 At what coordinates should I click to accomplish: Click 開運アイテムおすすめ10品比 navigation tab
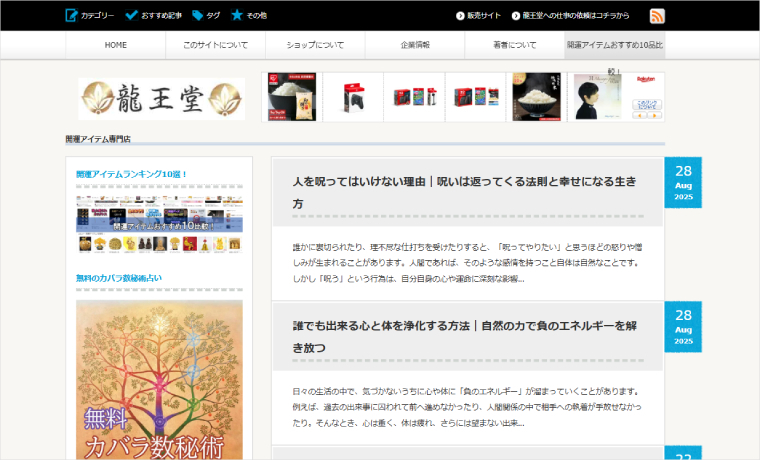tap(614, 45)
